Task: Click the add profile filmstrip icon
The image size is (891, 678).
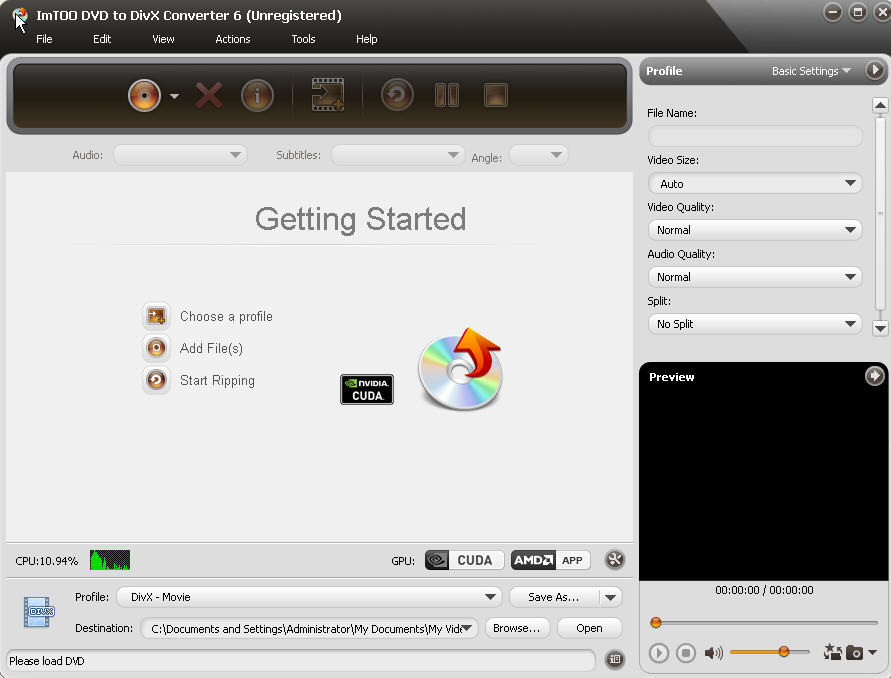Action: click(328, 95)
